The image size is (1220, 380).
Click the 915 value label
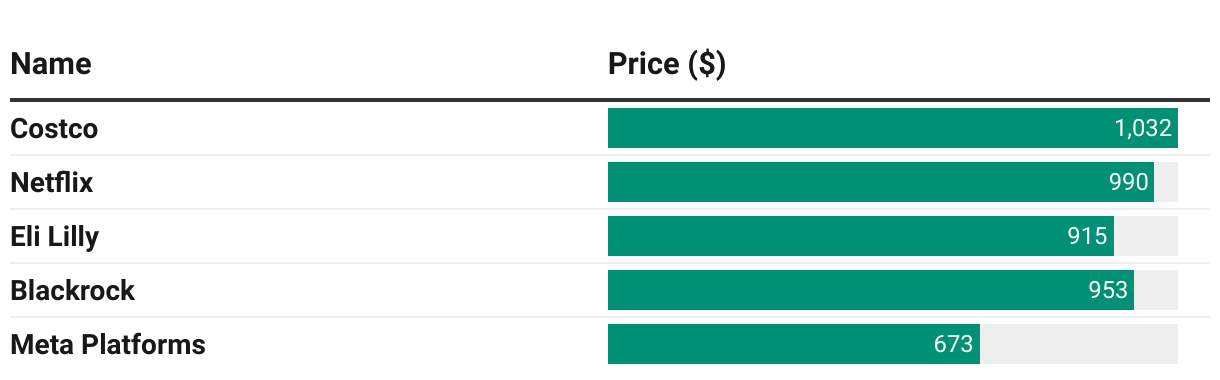(x=1088, y=237)
